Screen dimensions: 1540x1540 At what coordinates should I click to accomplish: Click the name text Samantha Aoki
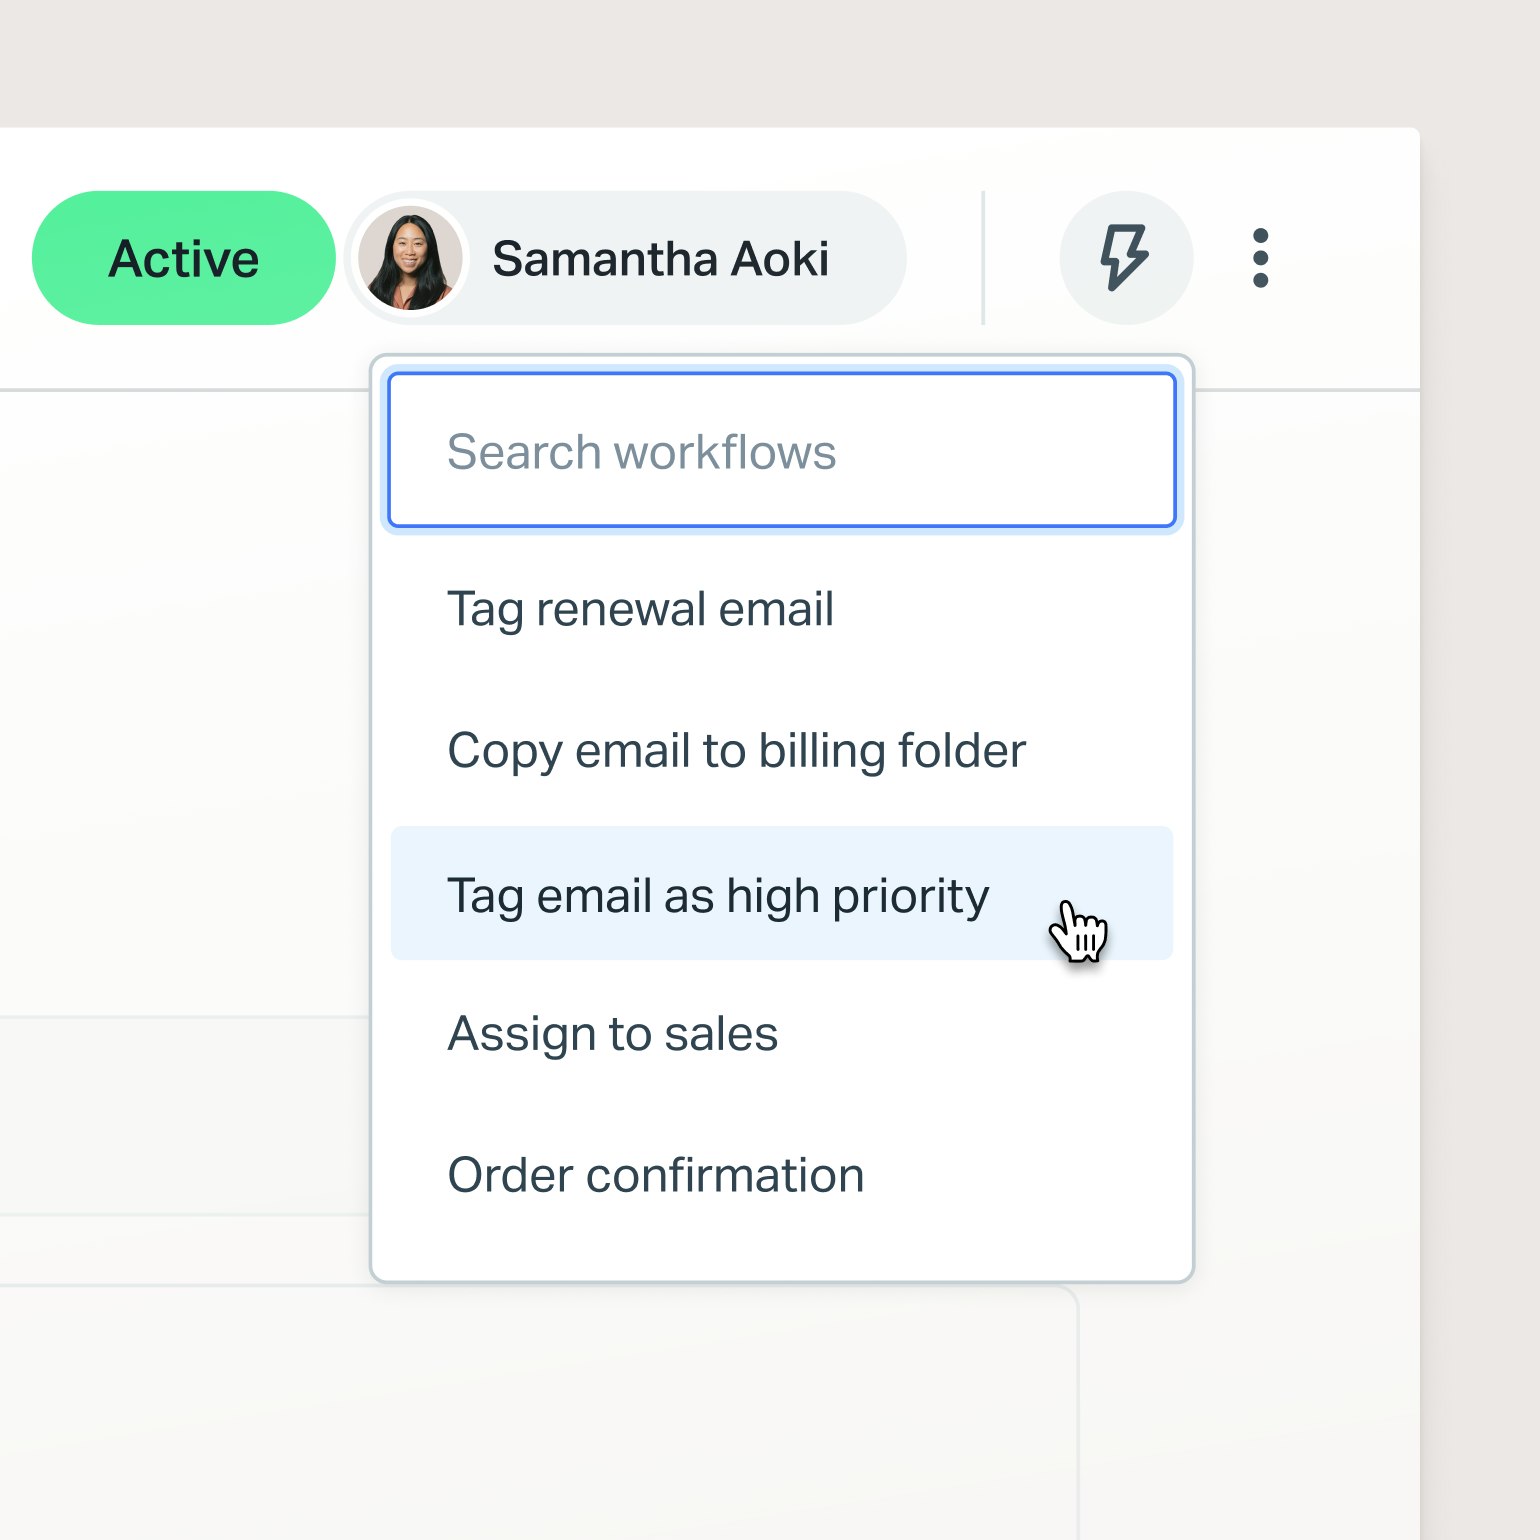click(660, 259)
